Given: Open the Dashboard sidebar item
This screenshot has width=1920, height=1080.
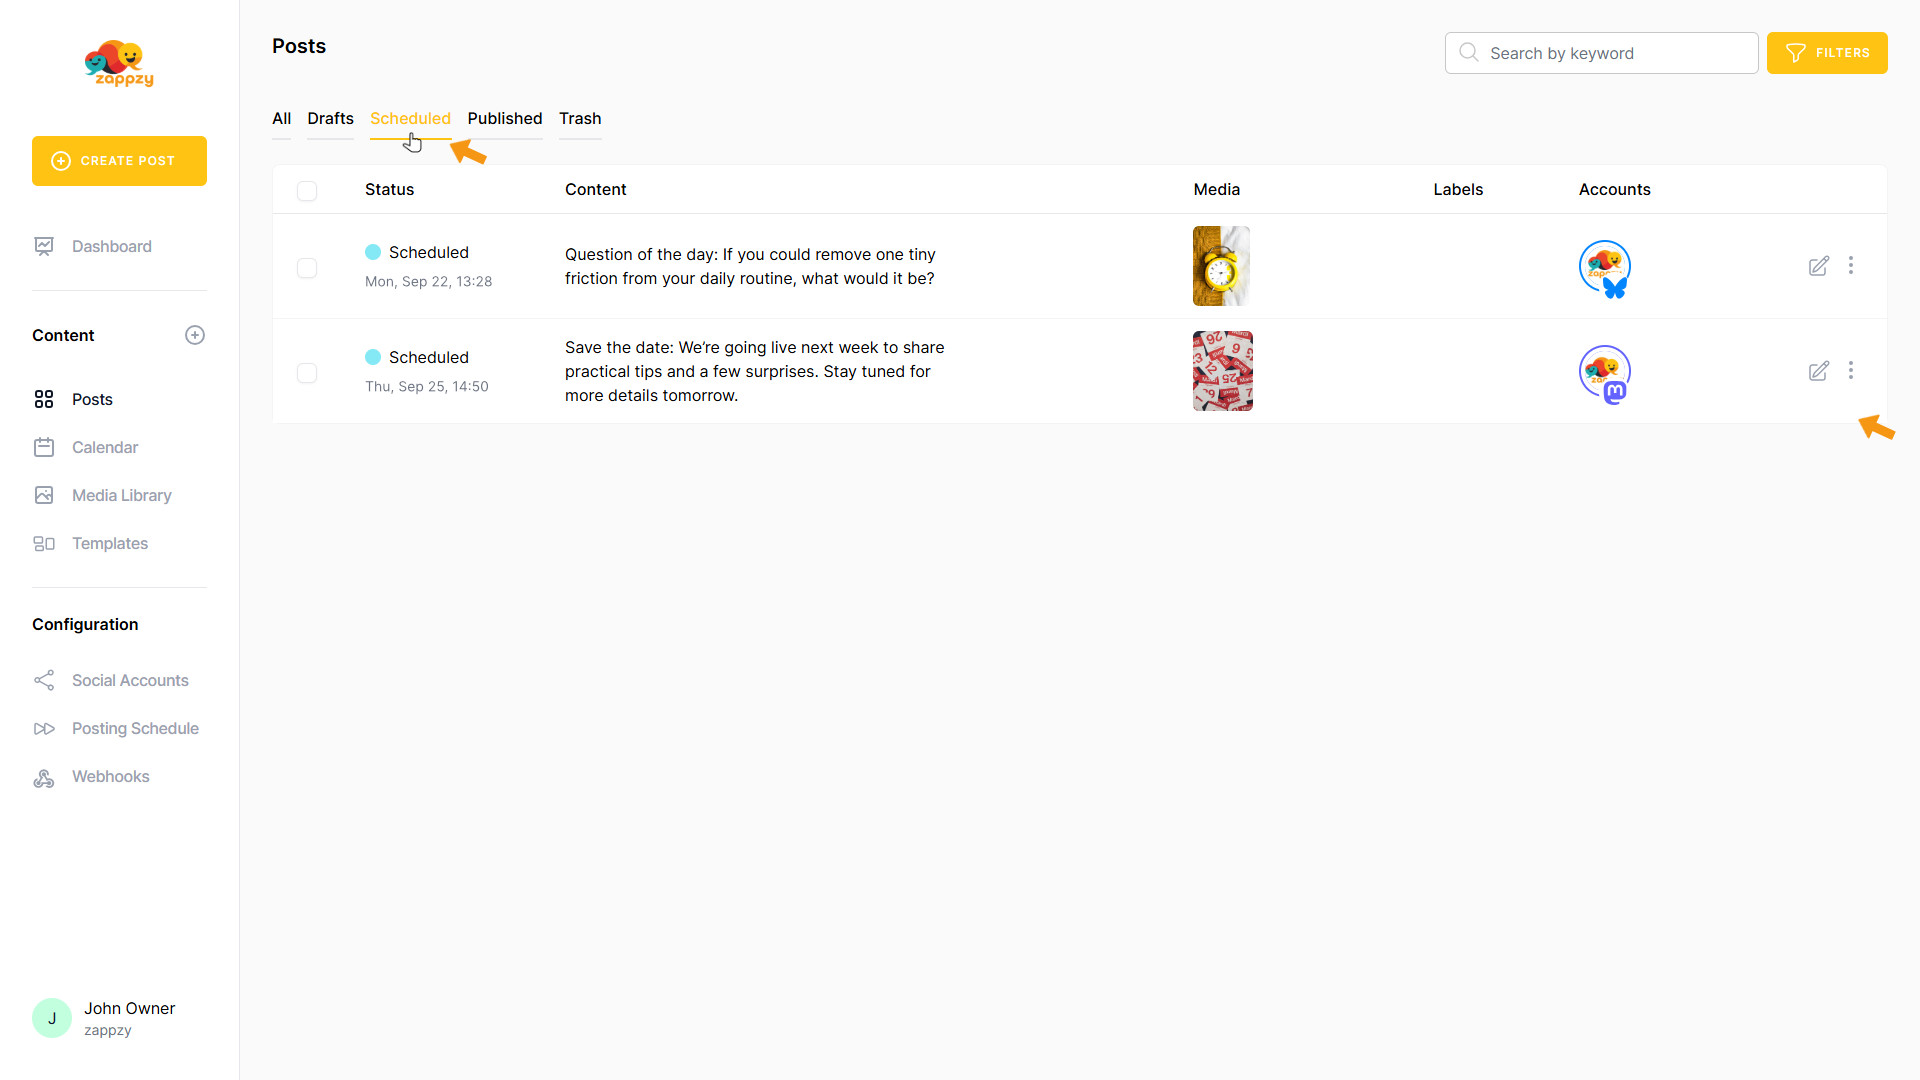Looking at the screenshot, I should [x=111, y=246].
